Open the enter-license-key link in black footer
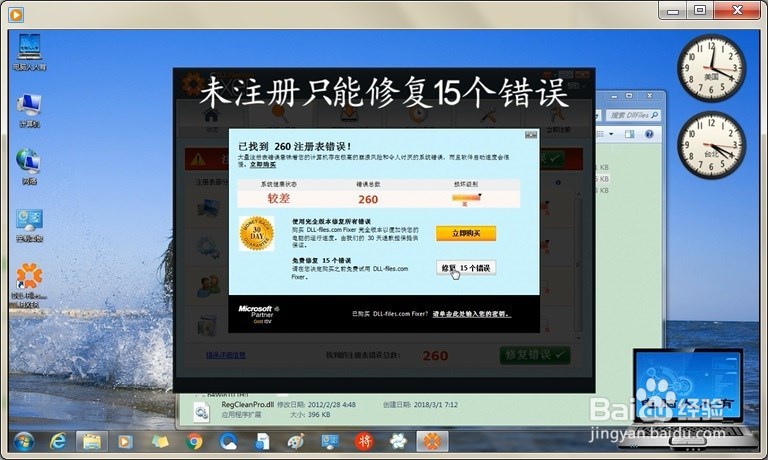This screenshot has width=768, height=460. [472, 314]
